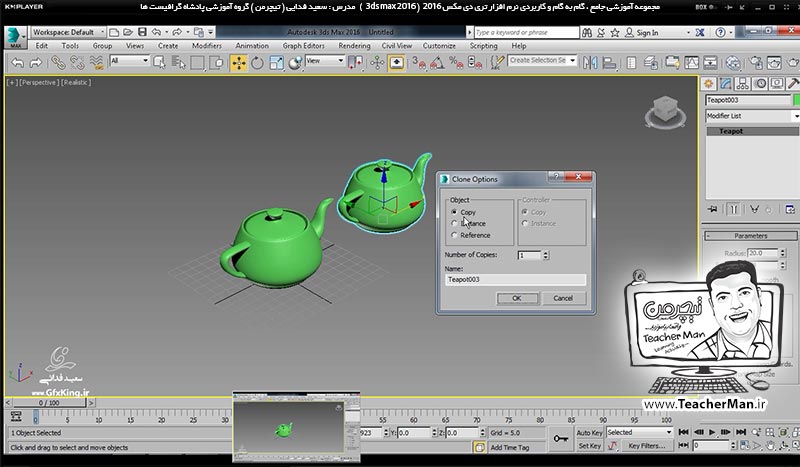The height and width of the screenshot is (467, 800).
Task: Click the Go to End playback button
Action: click(741, 432)
